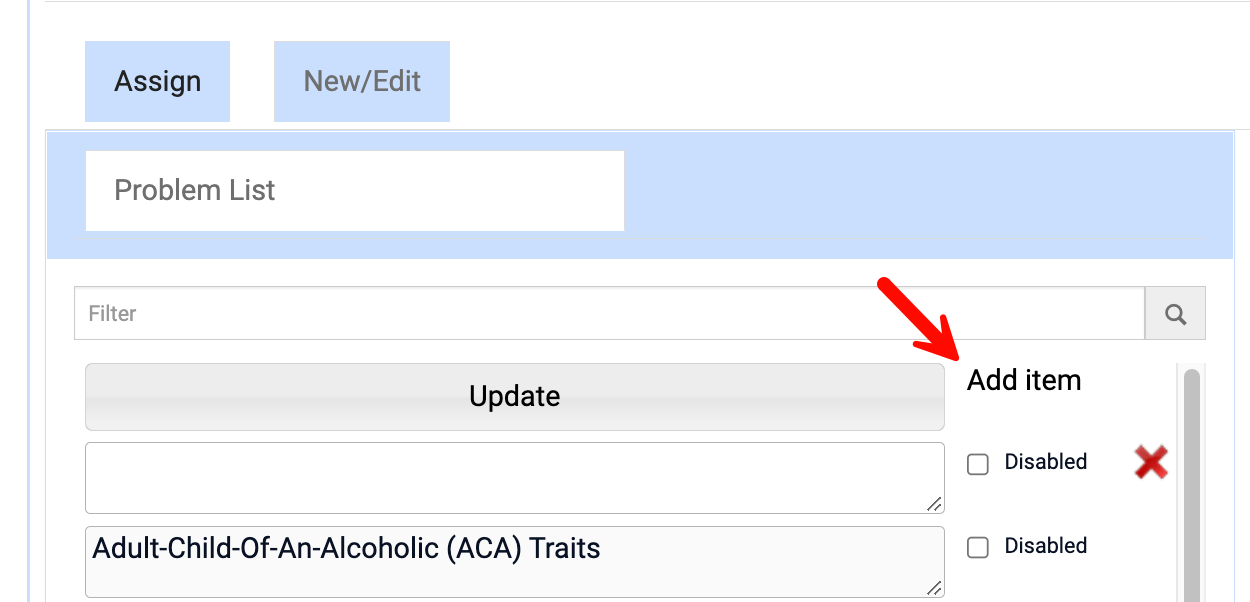Open the Problem List selector

click(355, 191)
